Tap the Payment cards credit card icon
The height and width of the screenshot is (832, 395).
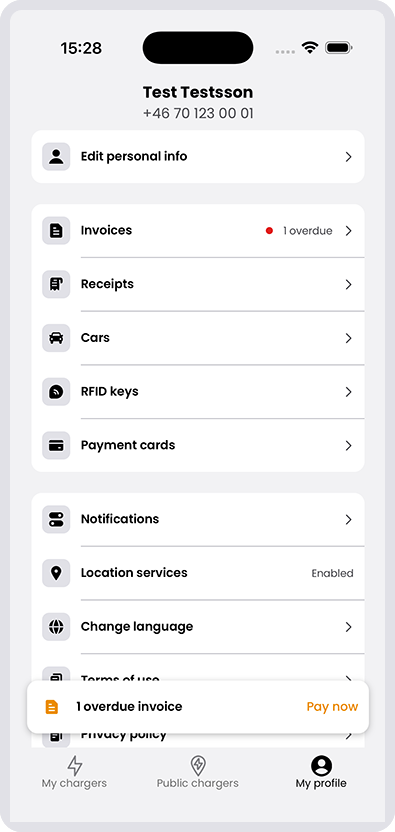(56, 445)
